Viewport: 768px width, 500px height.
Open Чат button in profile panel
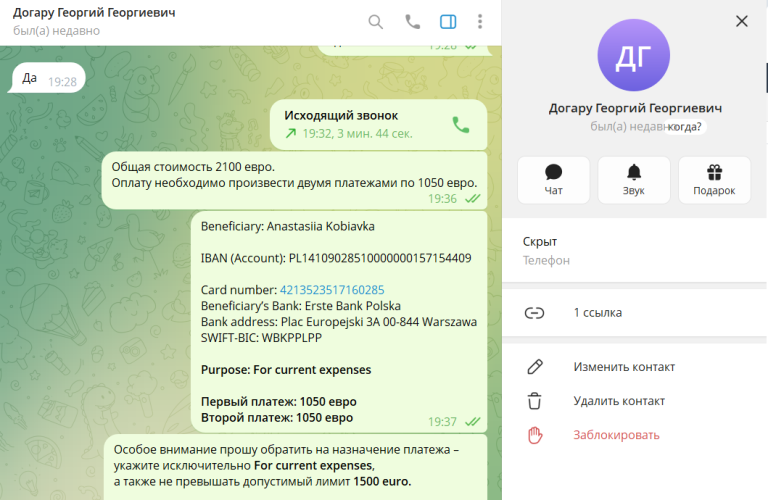point(553,180)
